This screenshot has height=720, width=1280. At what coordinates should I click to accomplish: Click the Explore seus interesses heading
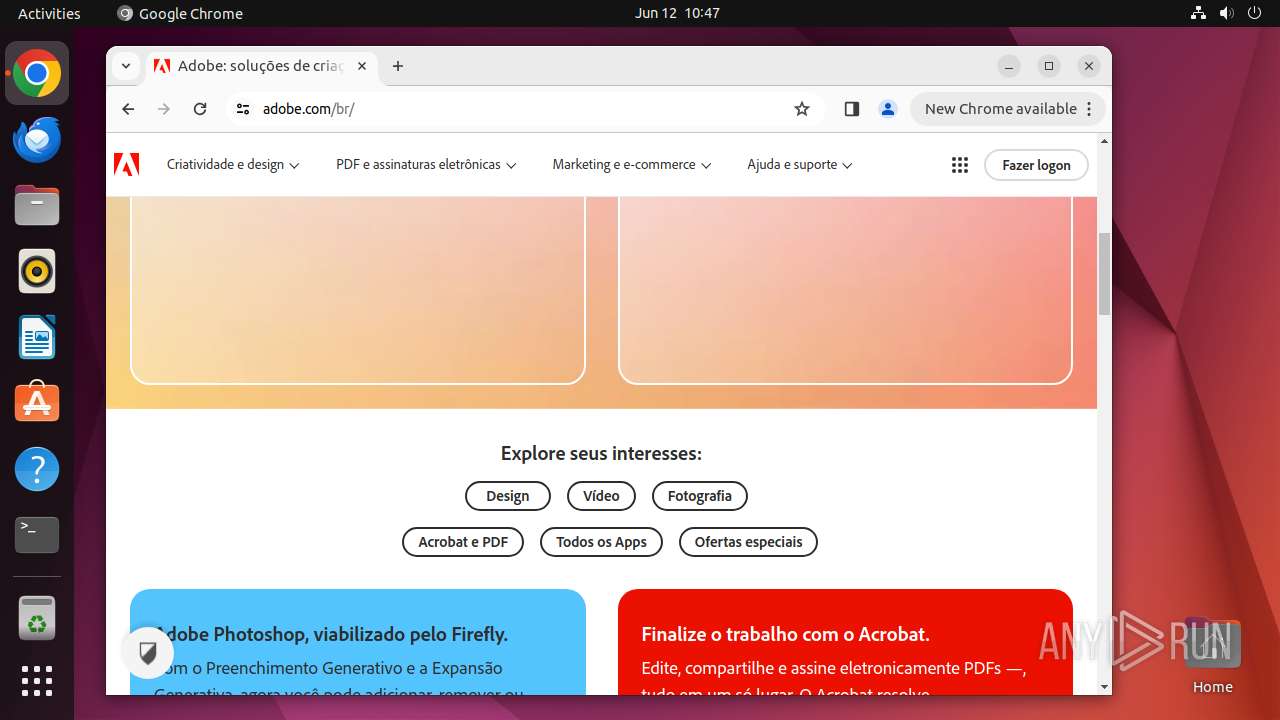(601, 454)
